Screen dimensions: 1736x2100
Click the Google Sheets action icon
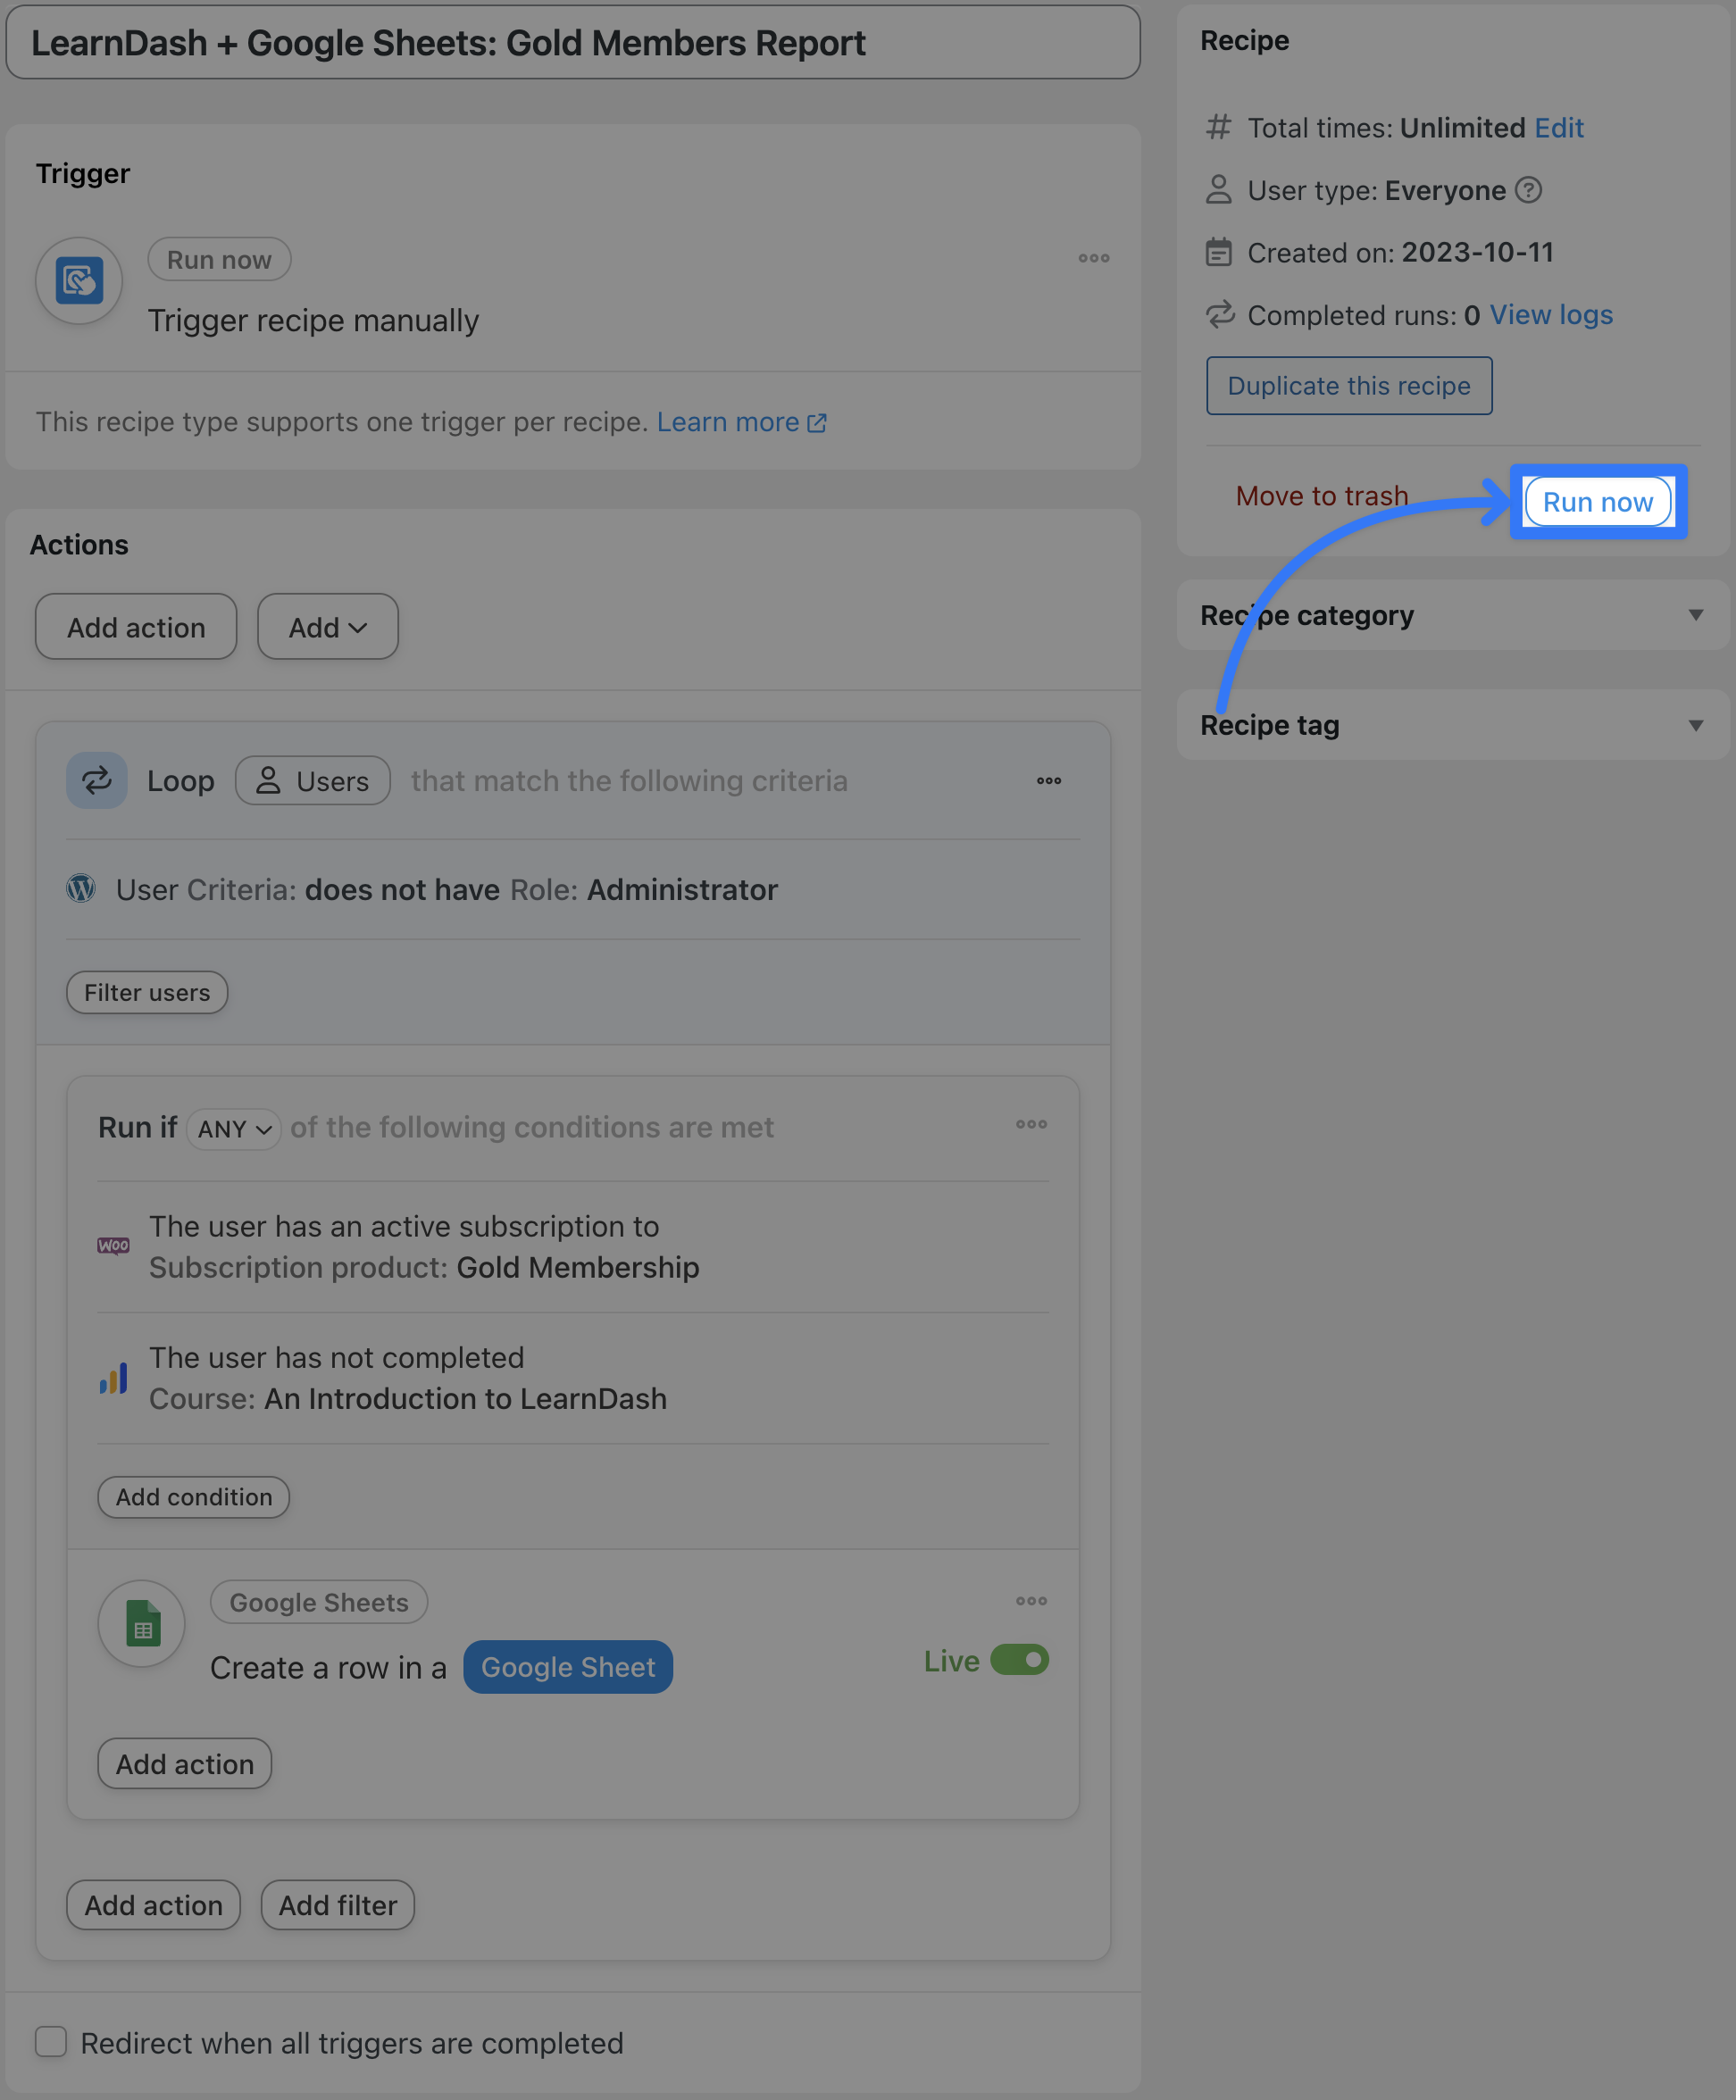click(142, 1623)
